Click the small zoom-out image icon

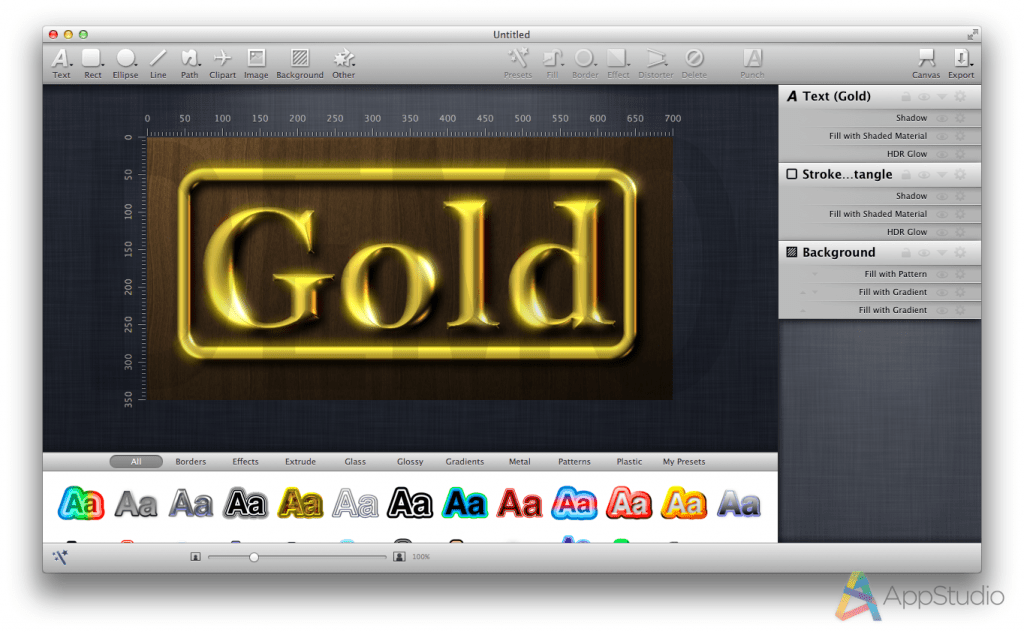[195, 557]
